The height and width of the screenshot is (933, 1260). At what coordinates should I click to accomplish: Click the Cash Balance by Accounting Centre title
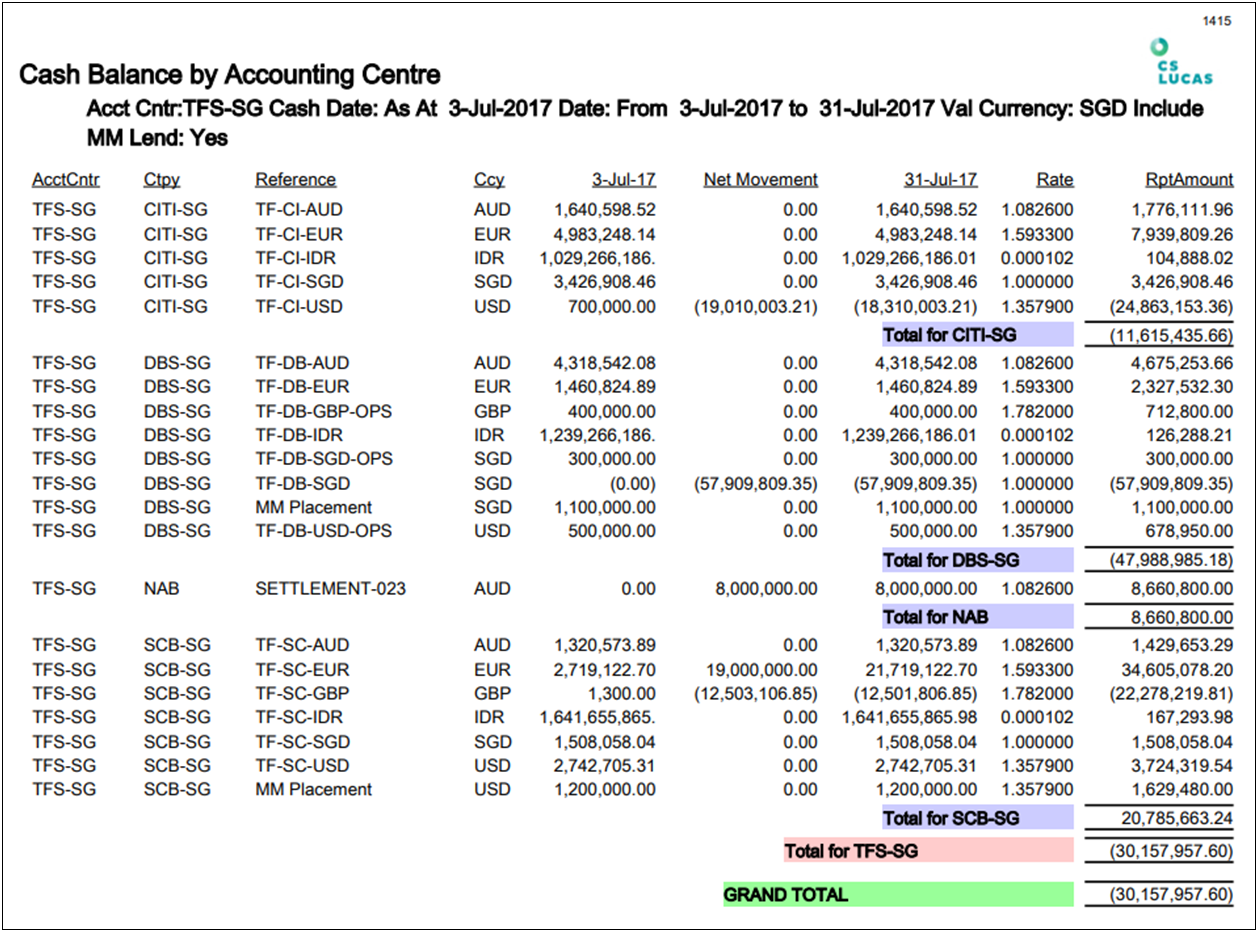pyautogui.click(x=230, y=75)
